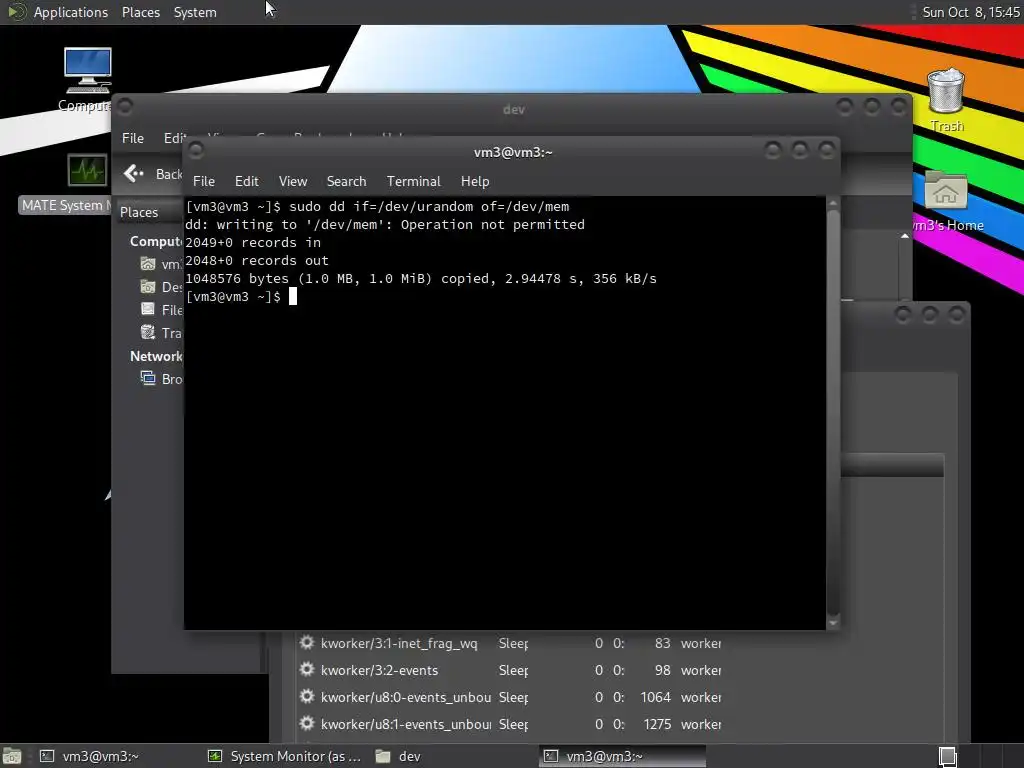Viewport: 1024px width, 768px height.
Task: Switch to System Monitor taskbar button
Action: [284, 756]
